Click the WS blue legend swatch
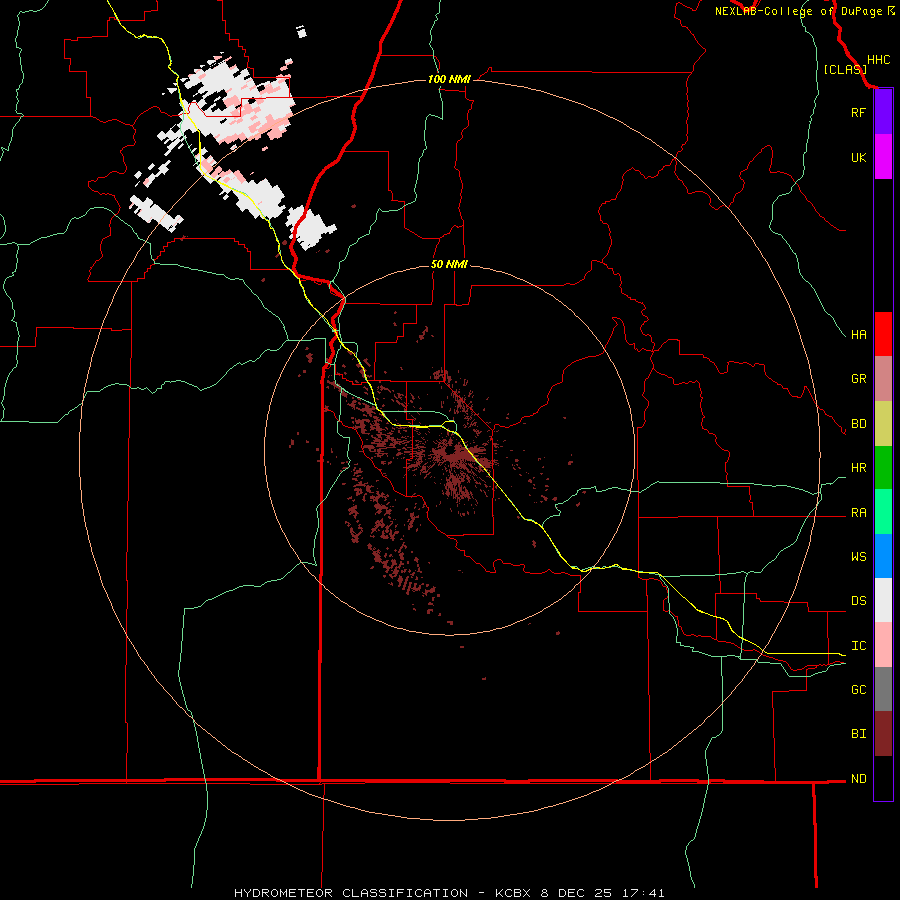 (883, 556)
